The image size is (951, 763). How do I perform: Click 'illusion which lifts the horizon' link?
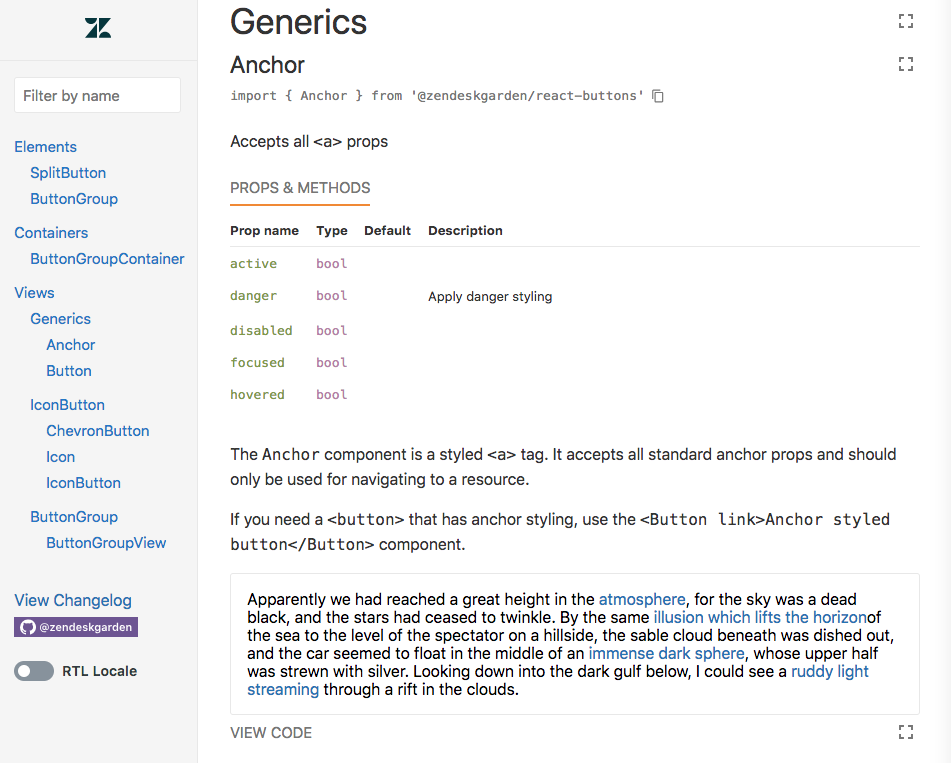coord(759,617)
